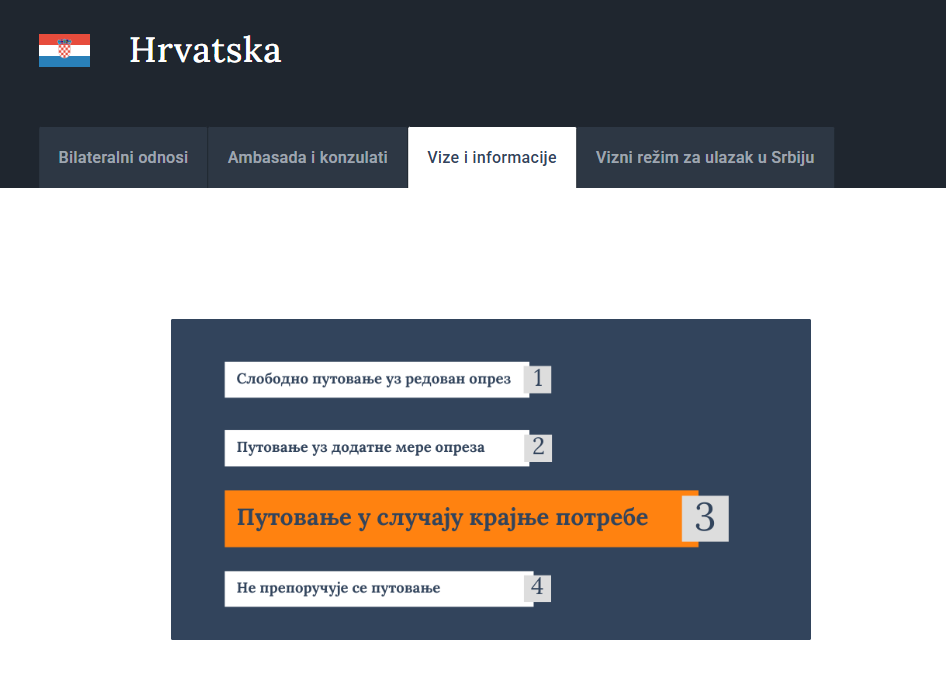Expand the Vizni režim za ulazak u Srbiju section
Image resolution: width=946 pixels, height=679 pixels.
[x=706, y=157]
